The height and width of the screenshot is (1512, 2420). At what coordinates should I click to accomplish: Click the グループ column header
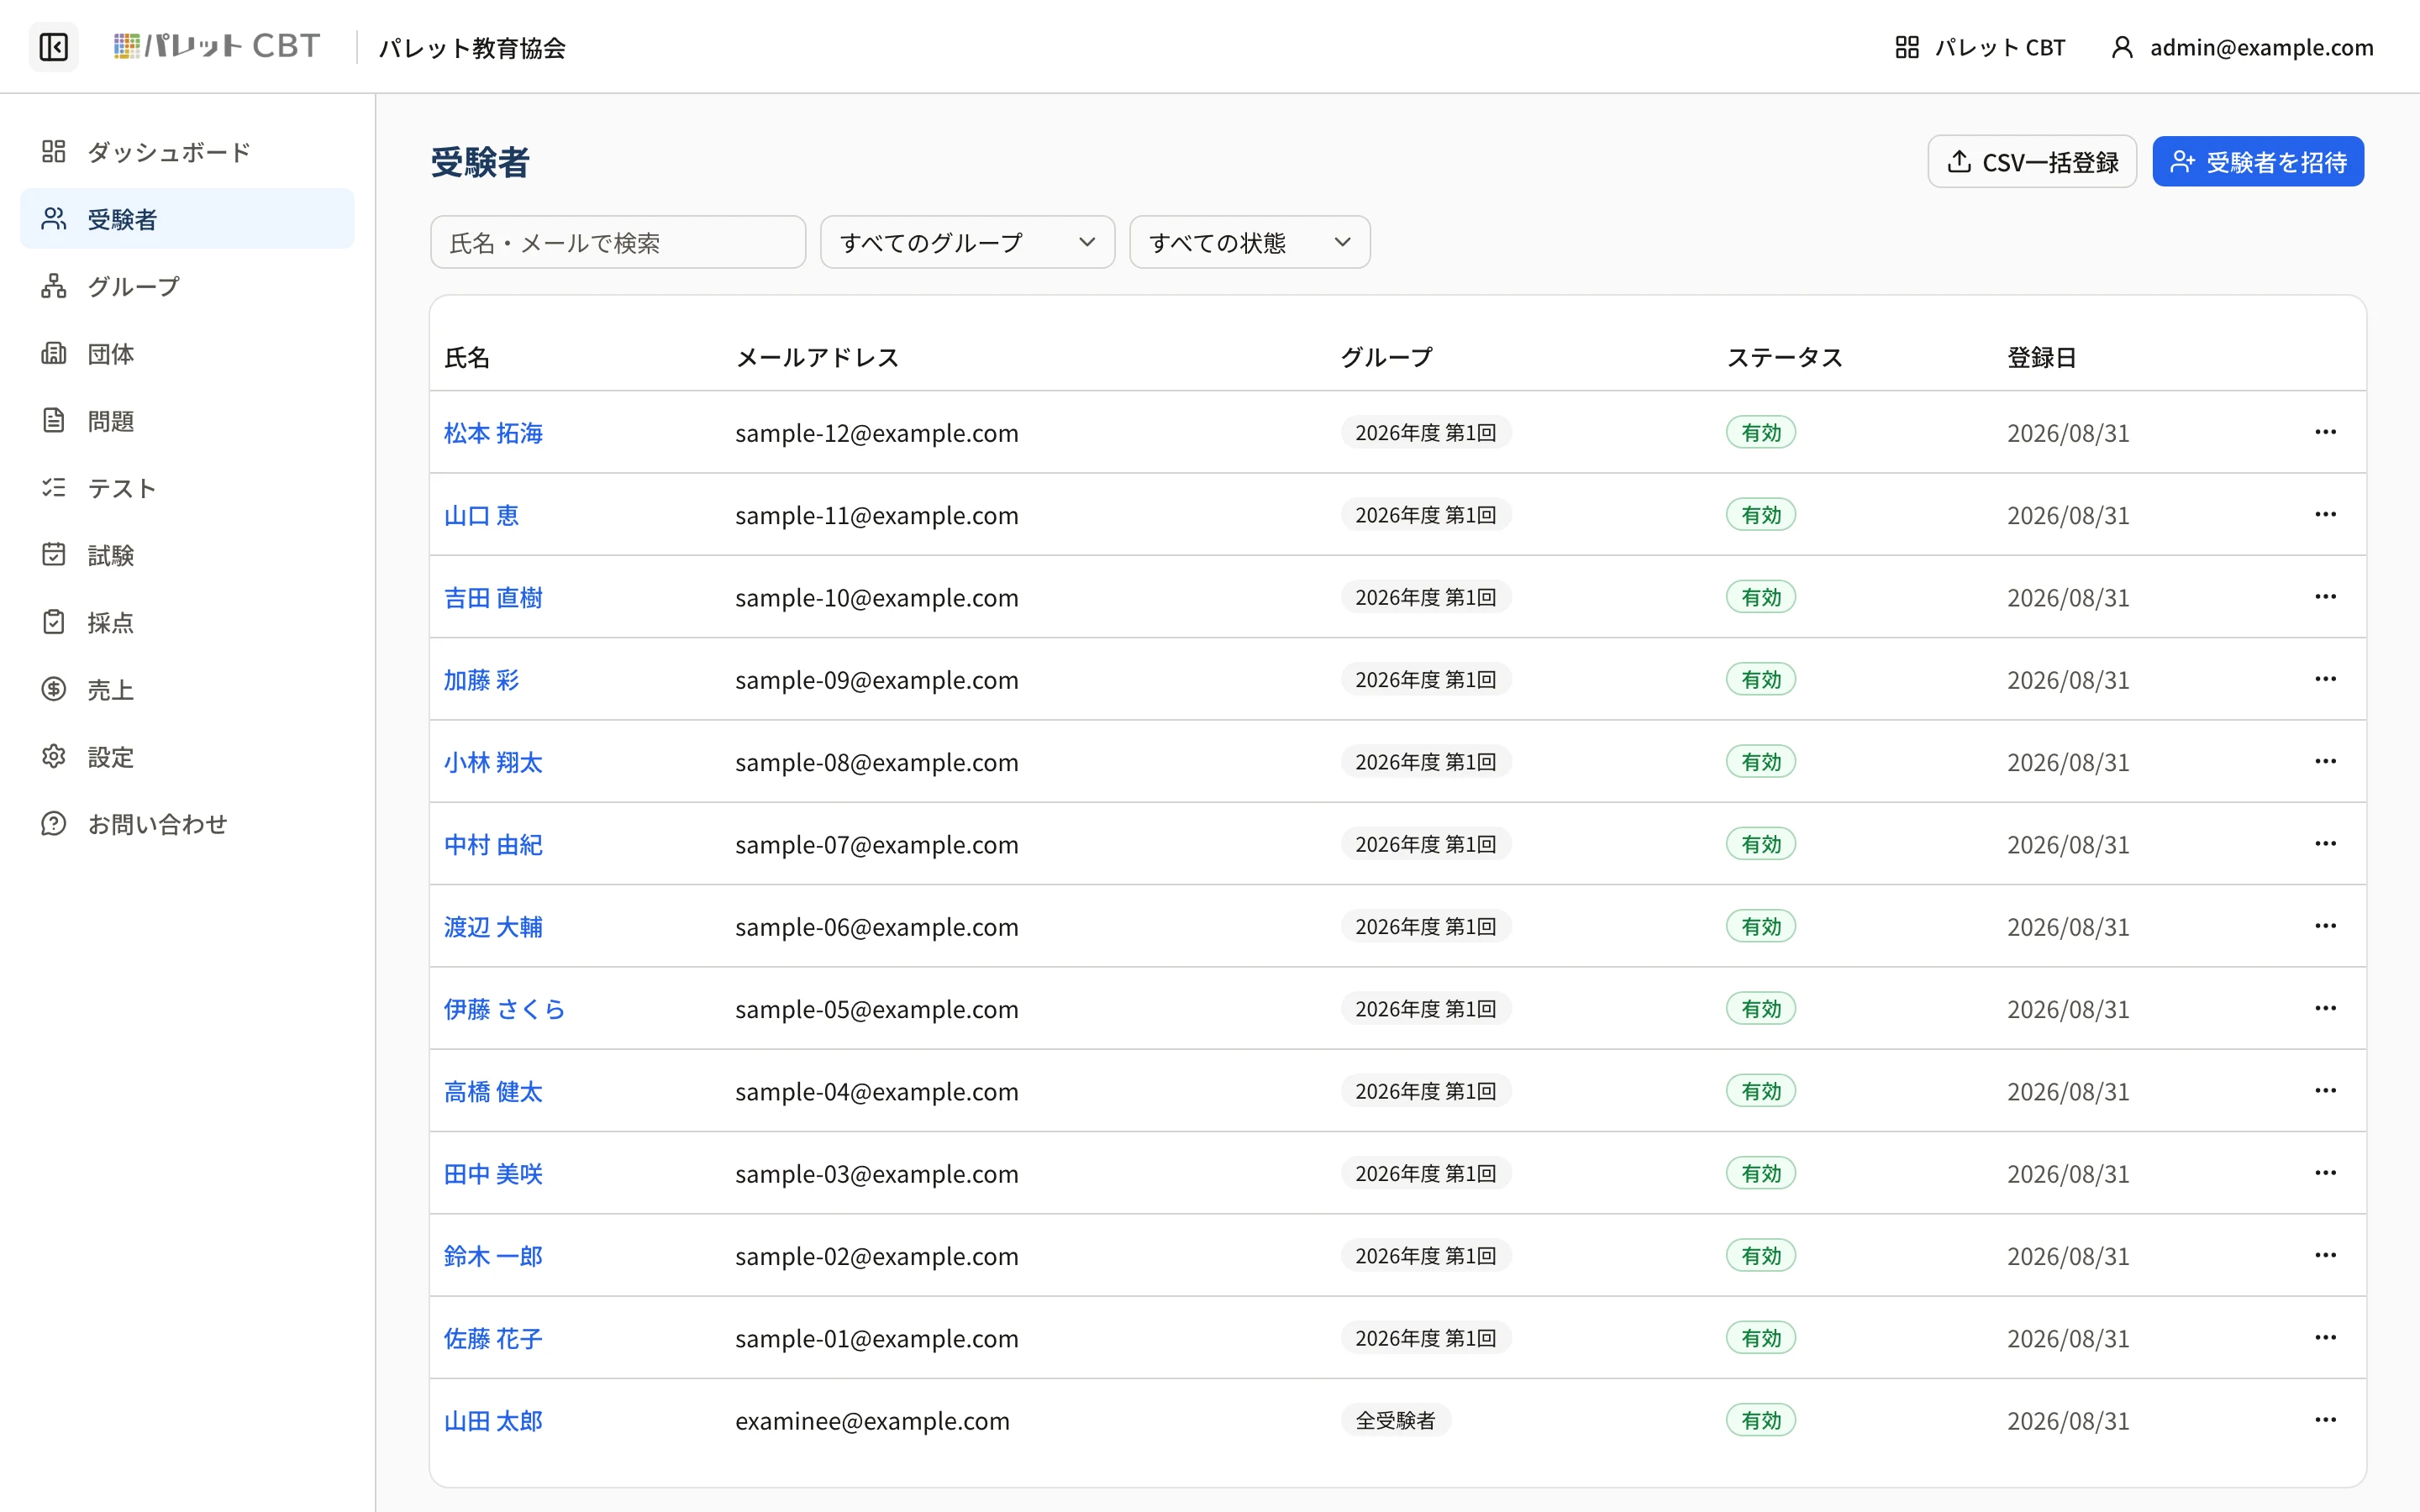(1387, 357)
